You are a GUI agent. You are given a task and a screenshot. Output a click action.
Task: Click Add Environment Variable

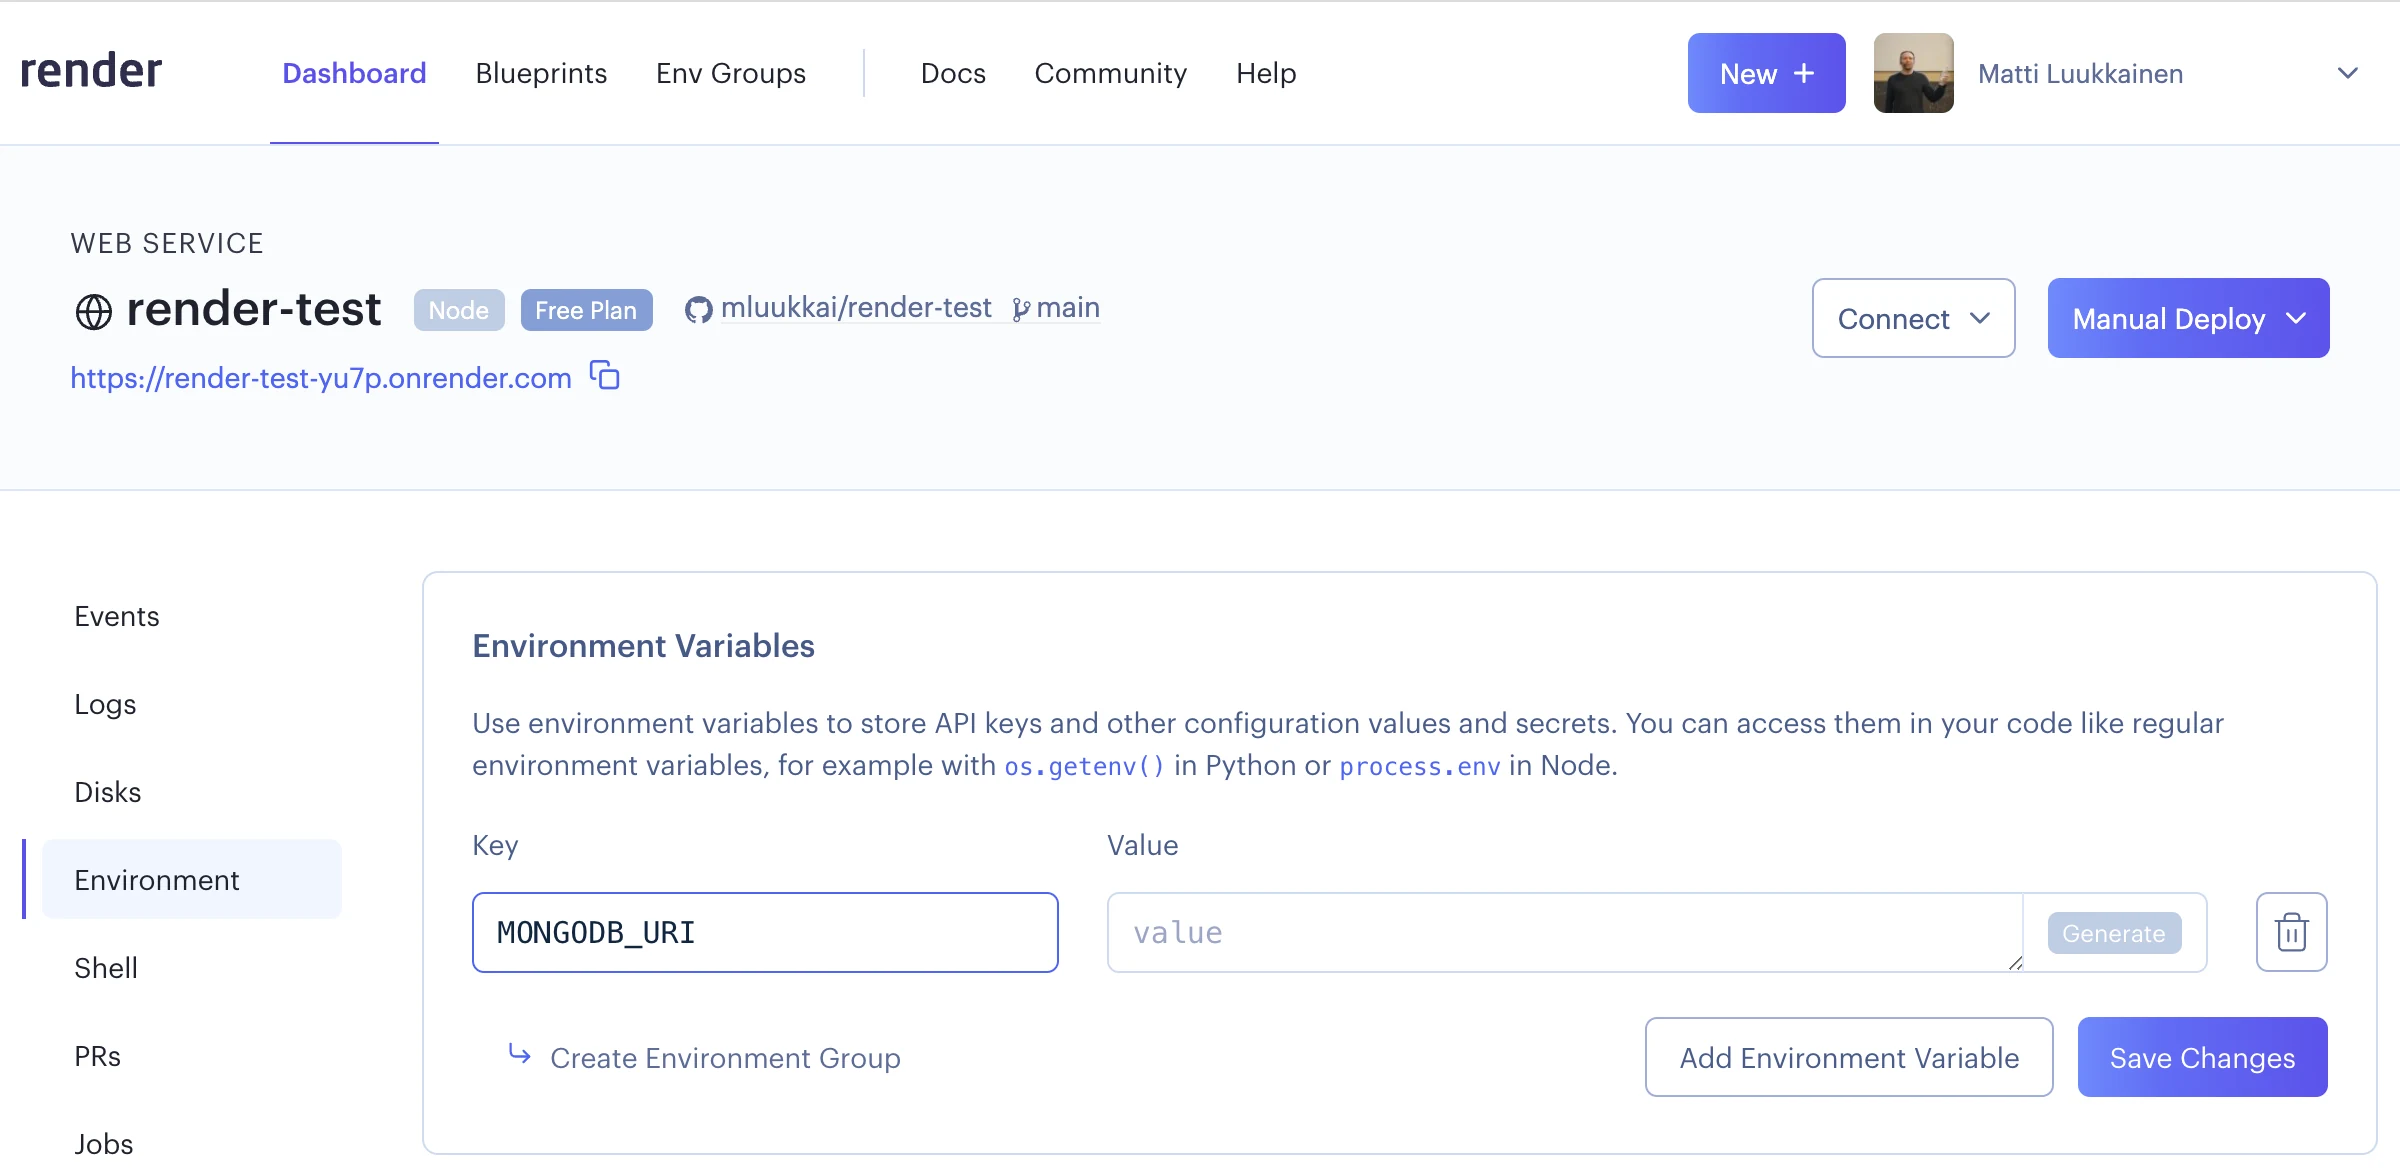tap(1849, 1057)
